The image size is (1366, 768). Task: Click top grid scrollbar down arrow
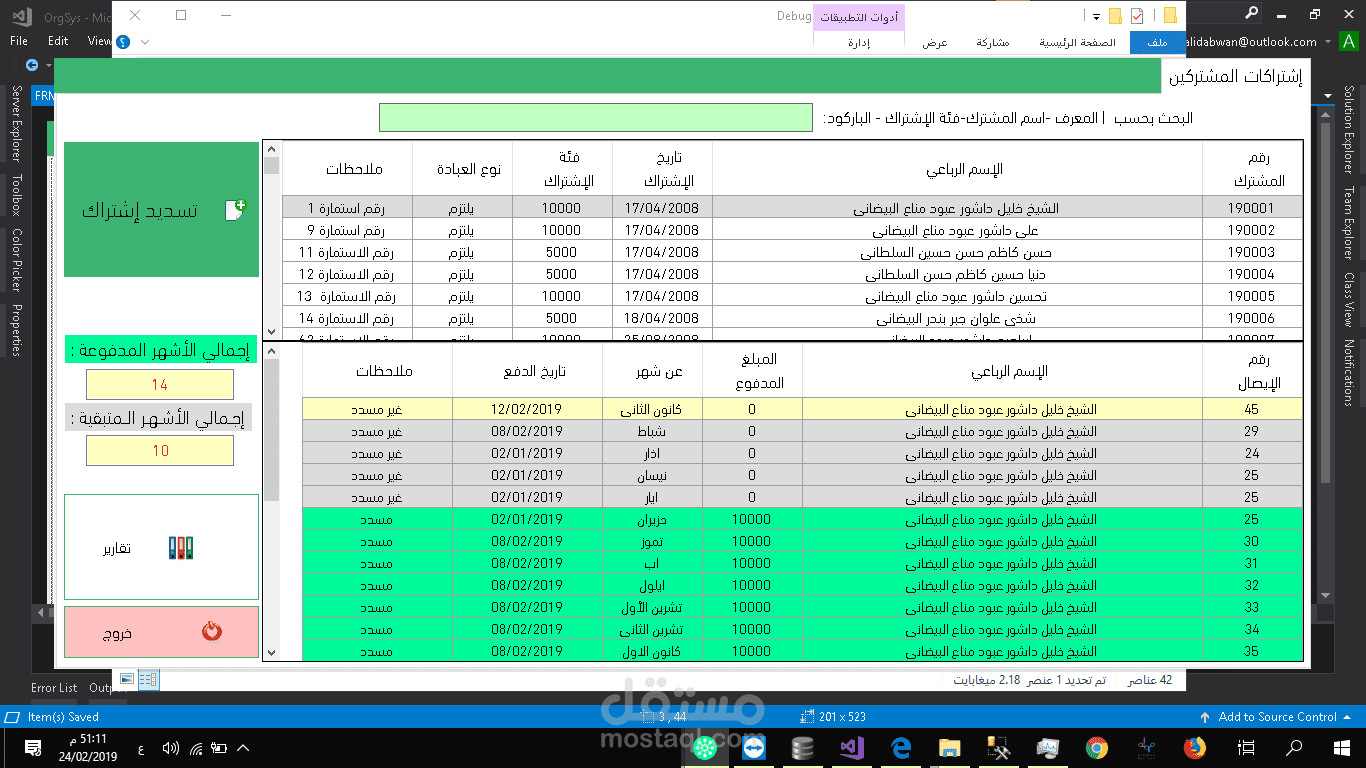[x=272, y=332]
